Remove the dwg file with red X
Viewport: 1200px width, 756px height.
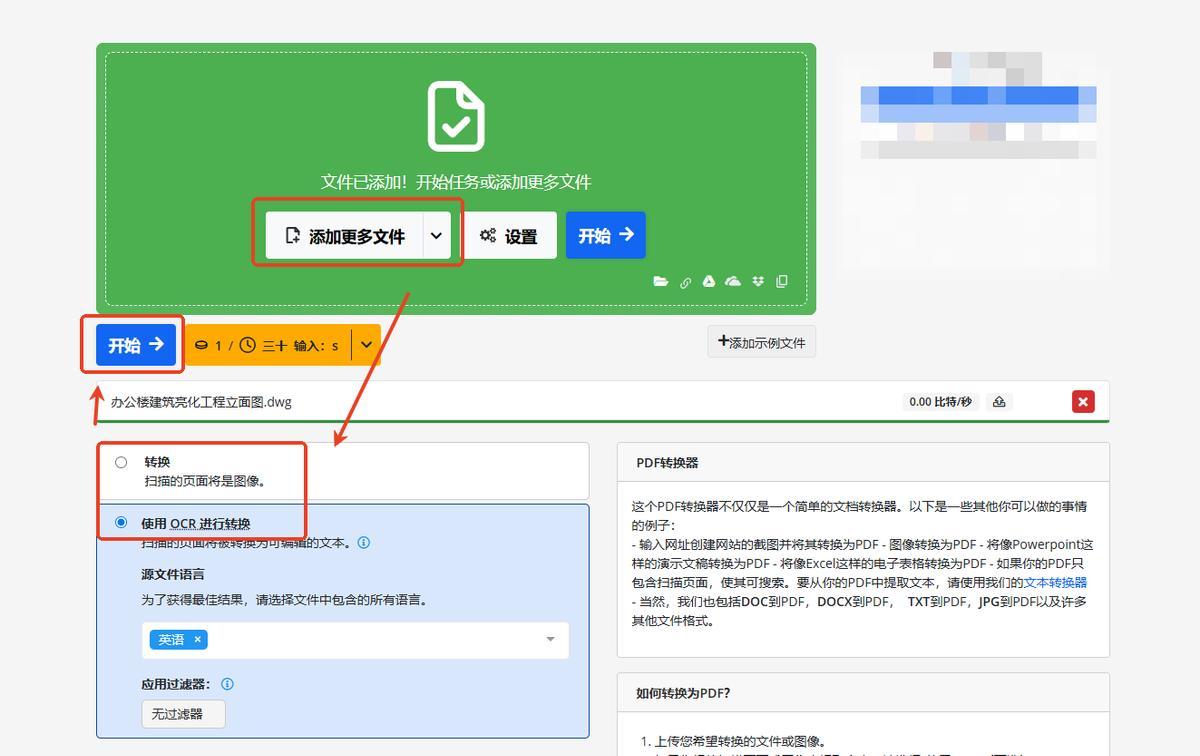(x=1082, y=402)
